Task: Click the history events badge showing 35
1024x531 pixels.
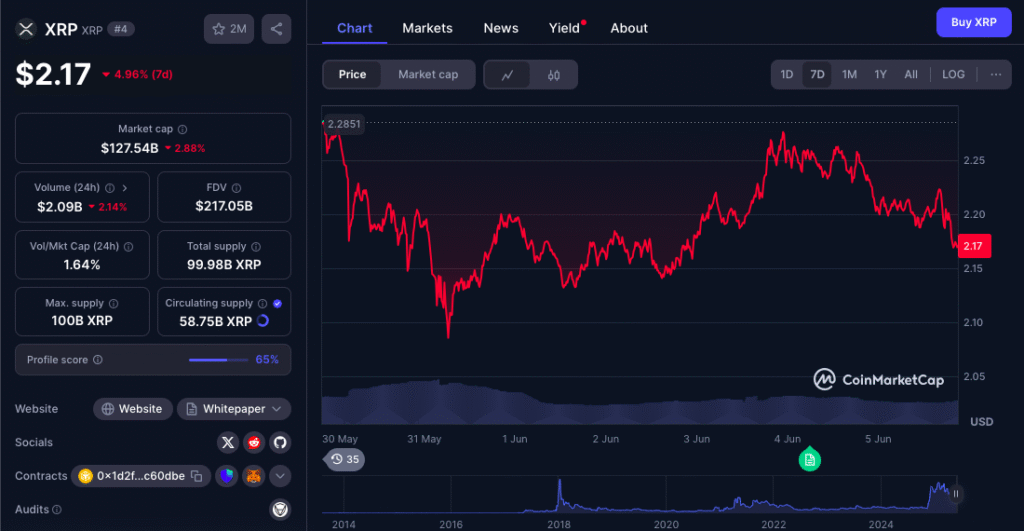Action: click(345, 459)
